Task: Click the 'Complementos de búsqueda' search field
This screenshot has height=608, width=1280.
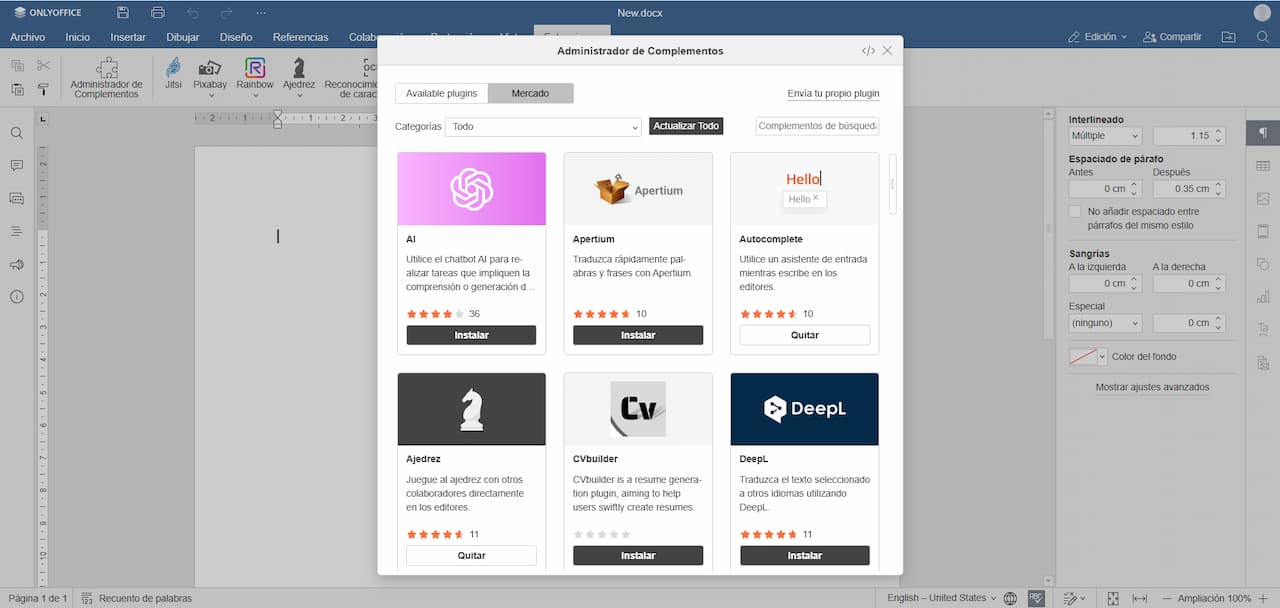Action: point(817,126)
